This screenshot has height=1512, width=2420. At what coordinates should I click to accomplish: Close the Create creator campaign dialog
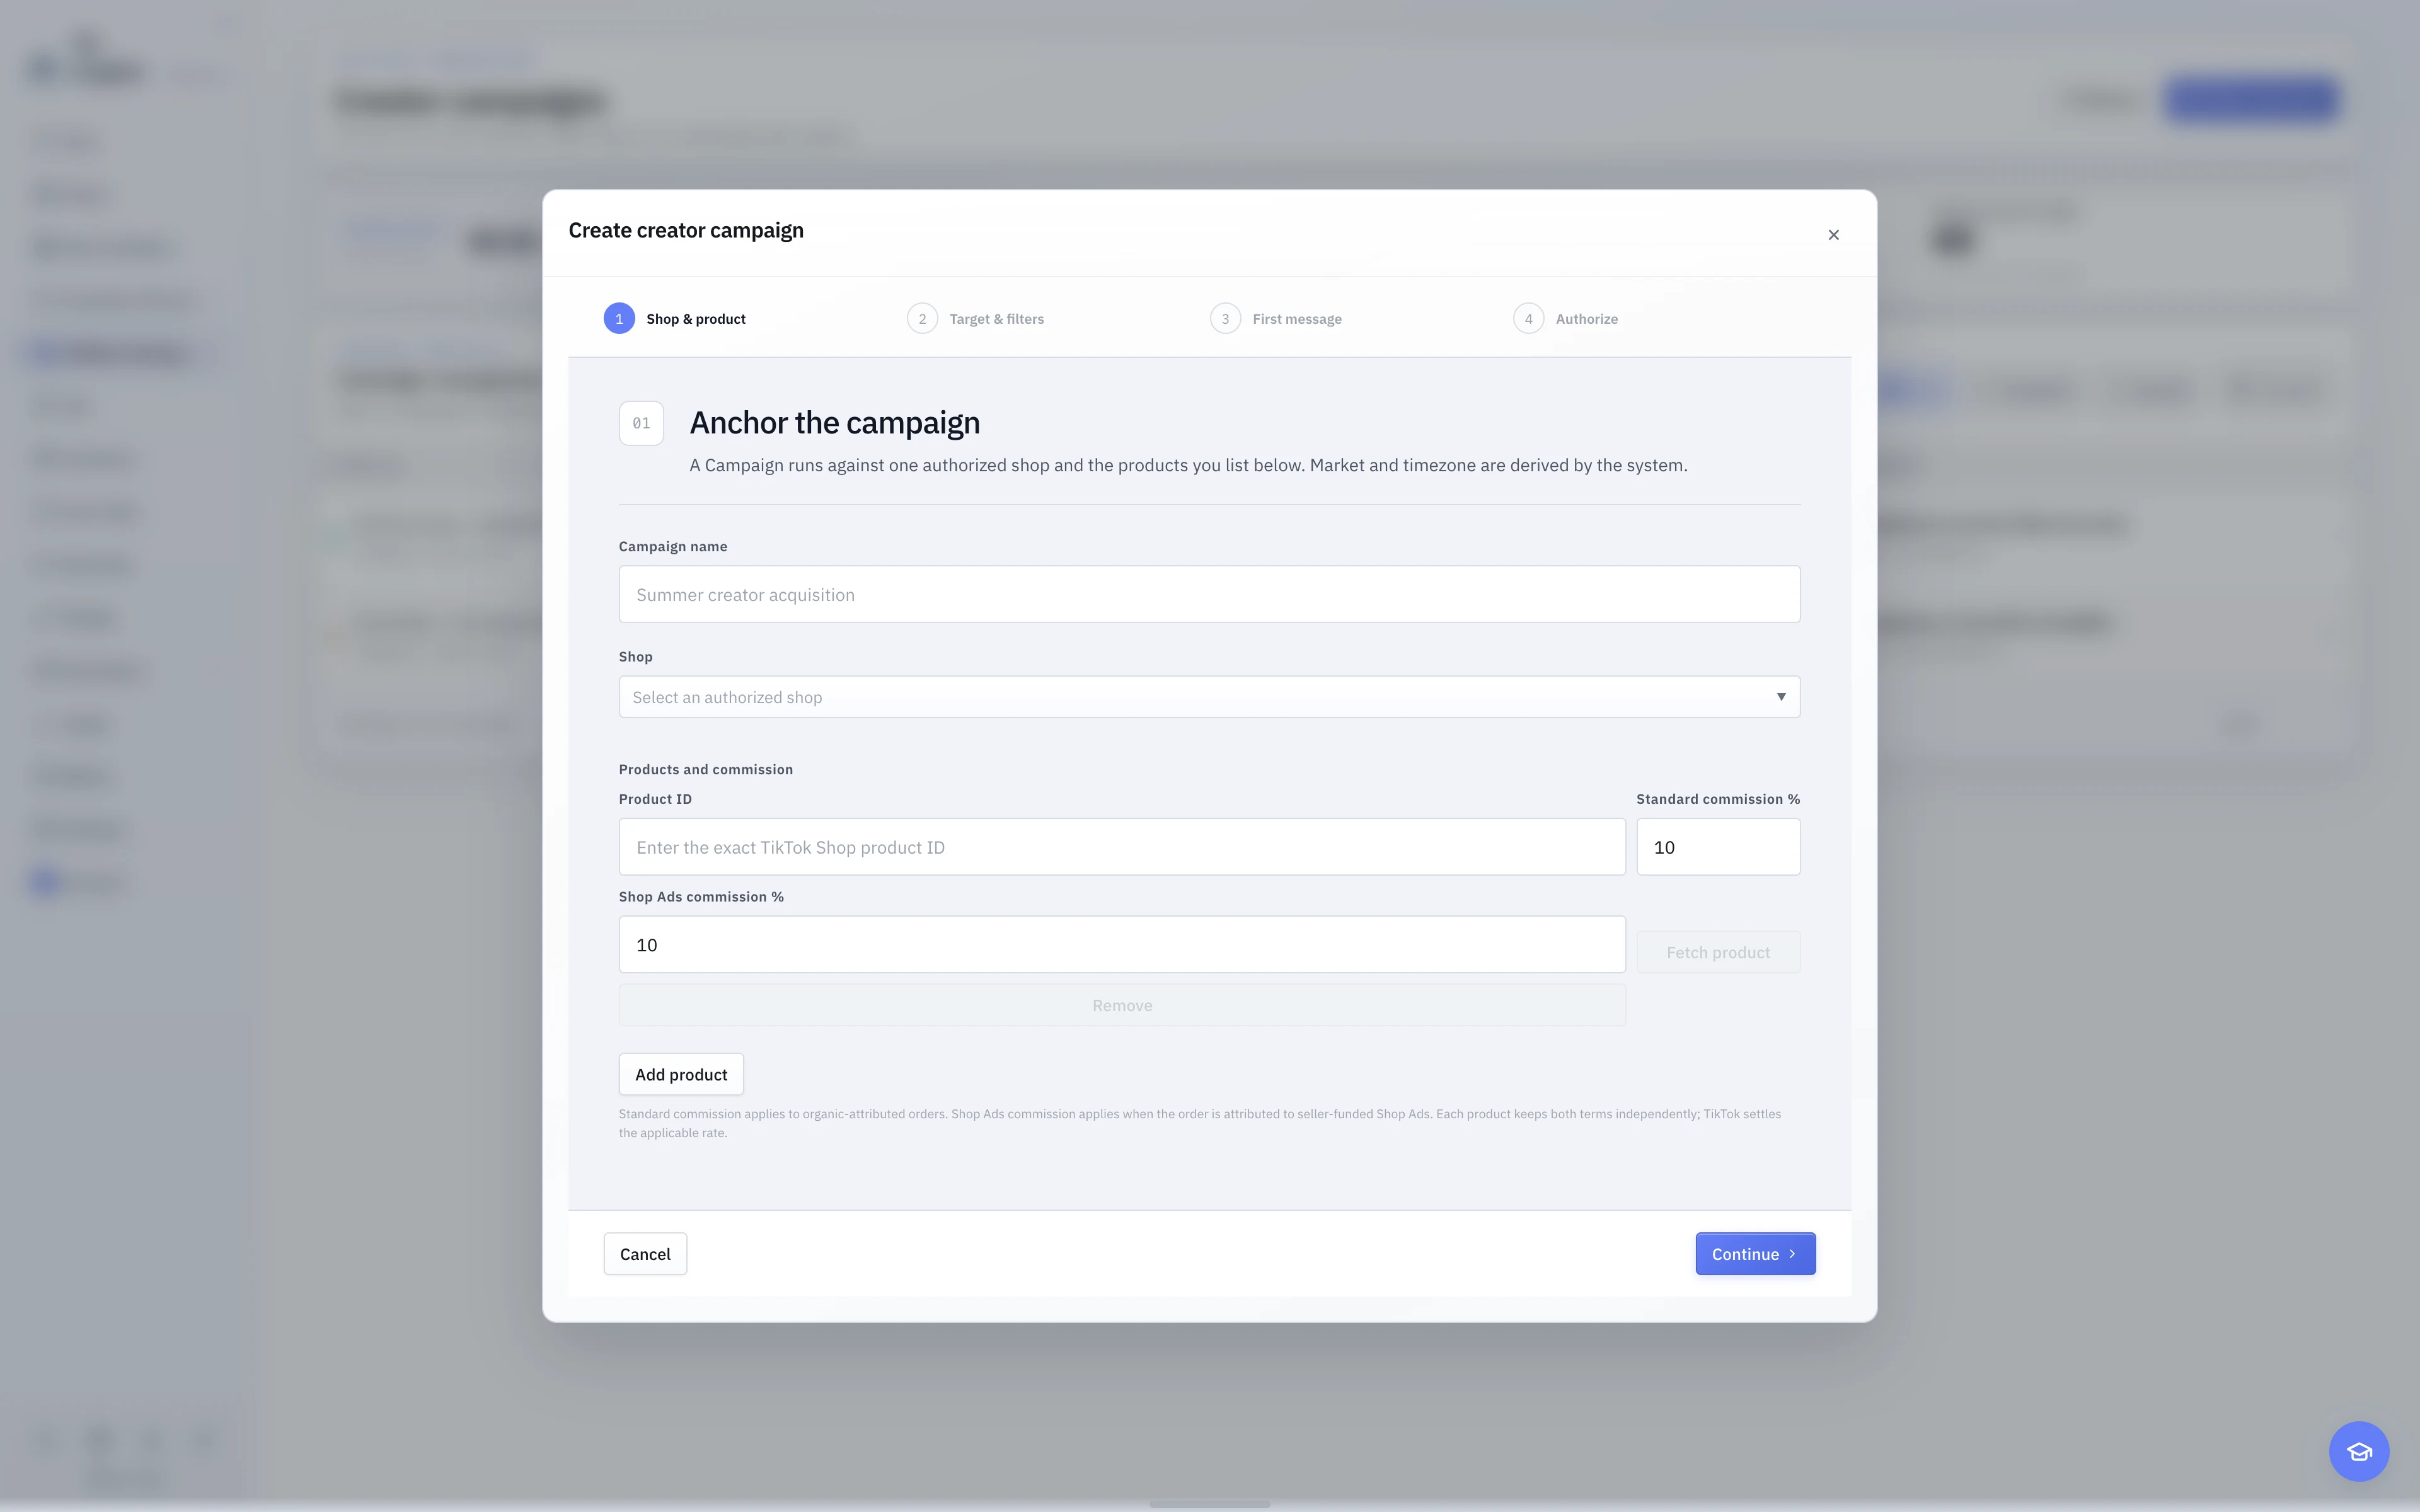click(1833, 235)
